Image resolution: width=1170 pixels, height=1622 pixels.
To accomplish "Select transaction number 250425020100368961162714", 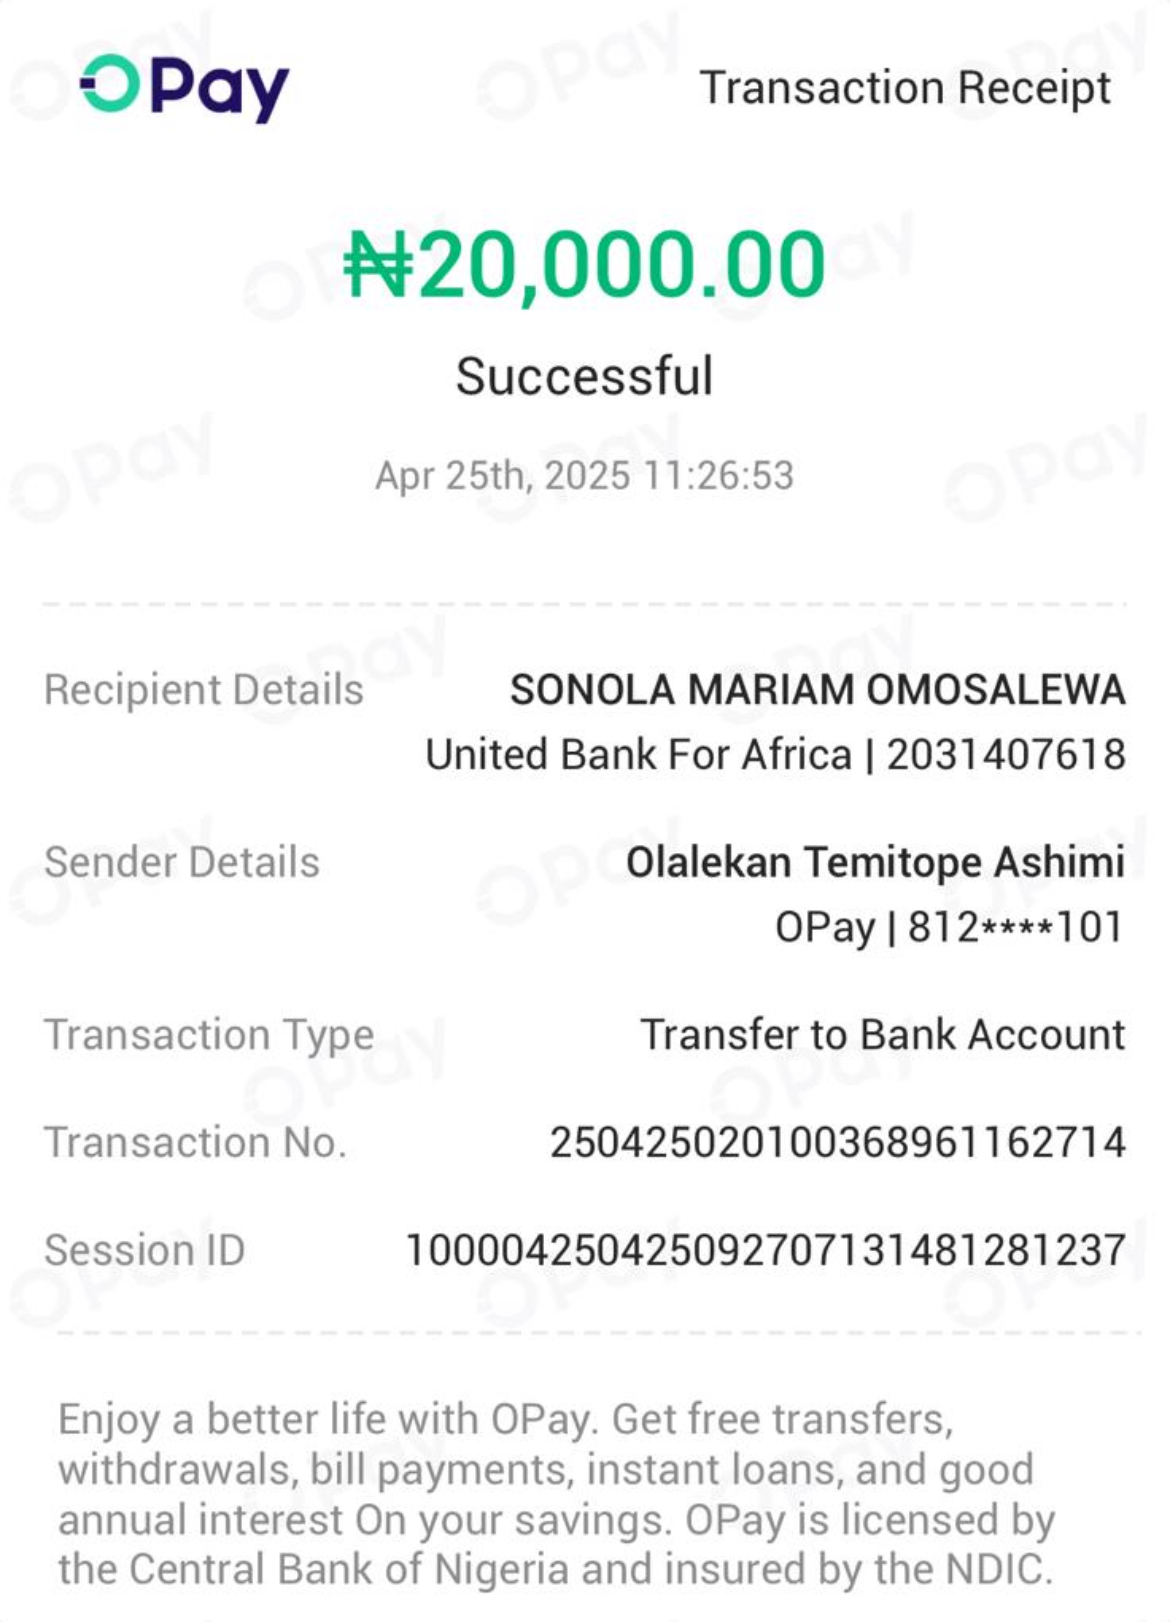I will [x=838, y=1142].
